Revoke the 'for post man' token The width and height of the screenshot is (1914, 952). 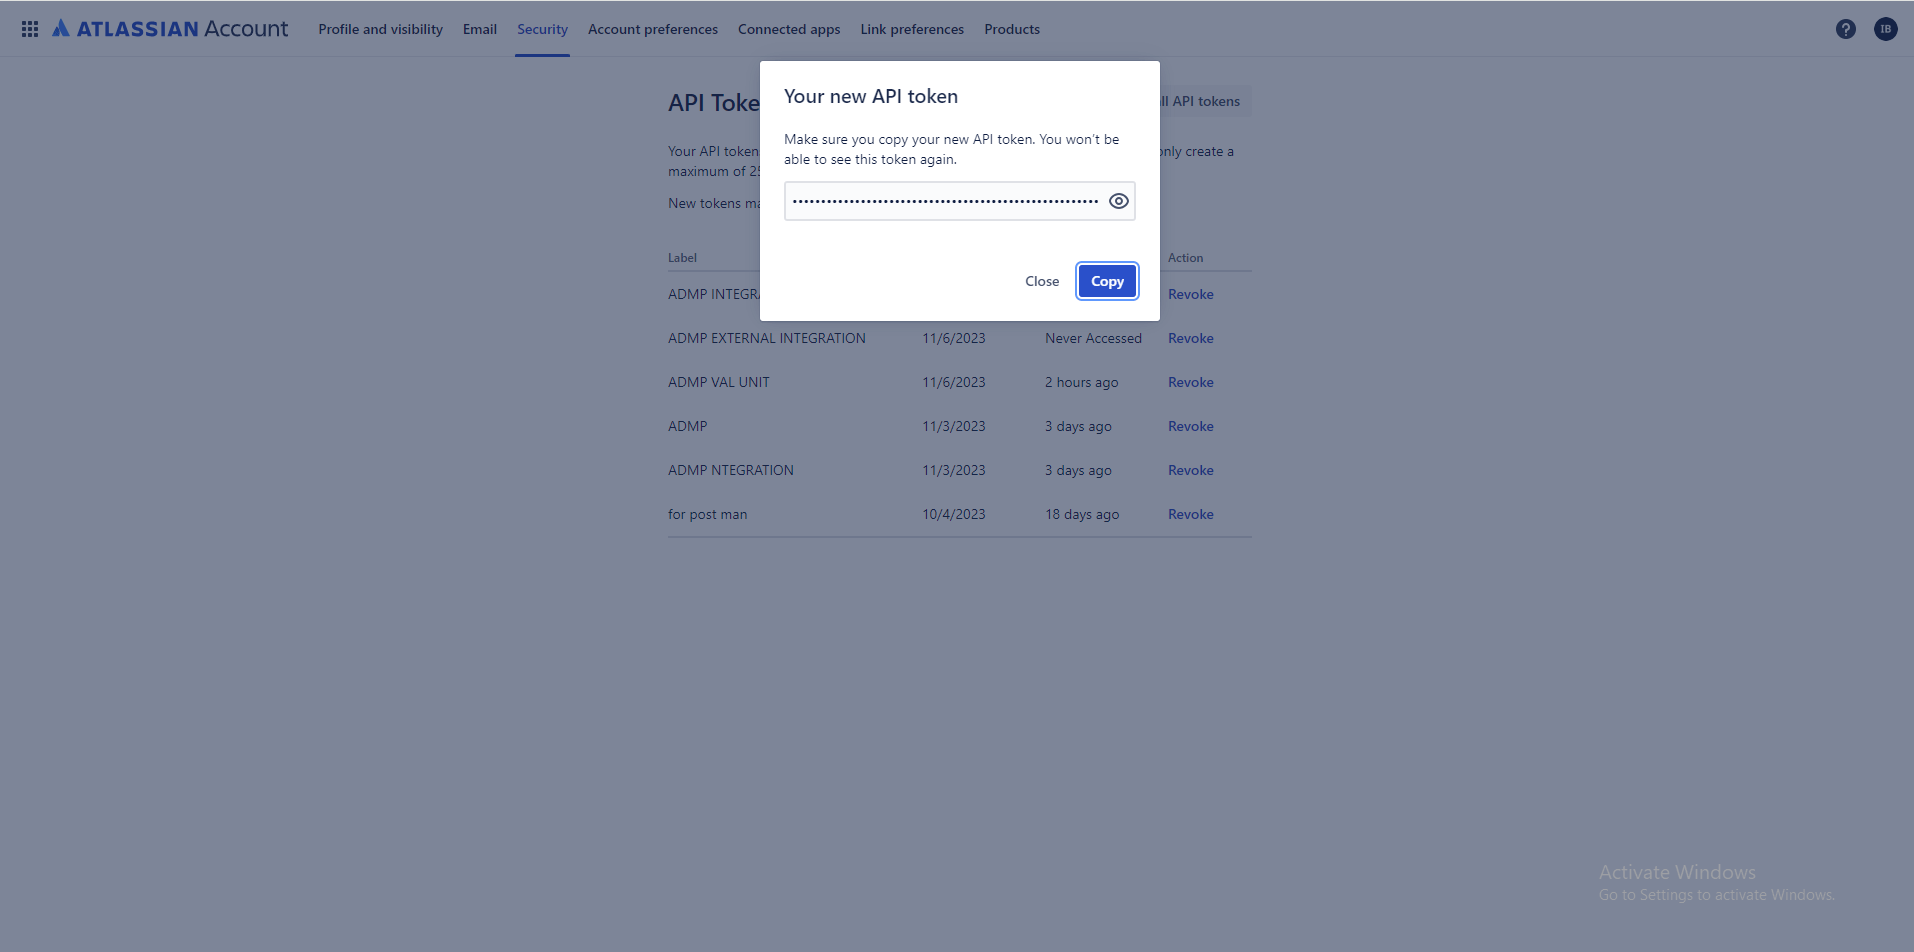(1190, 514)
